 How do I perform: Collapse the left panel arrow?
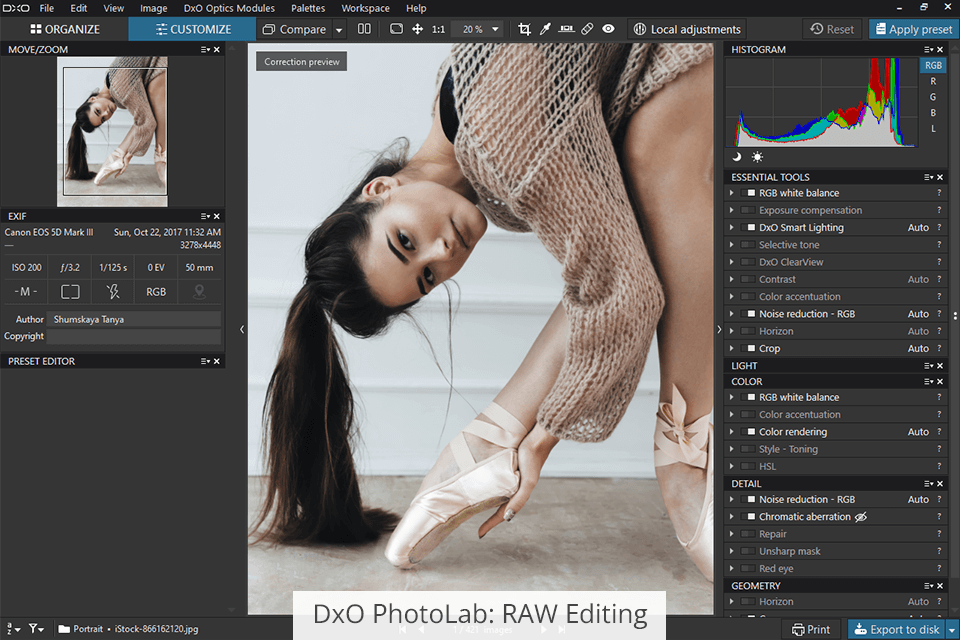(242, 329)
